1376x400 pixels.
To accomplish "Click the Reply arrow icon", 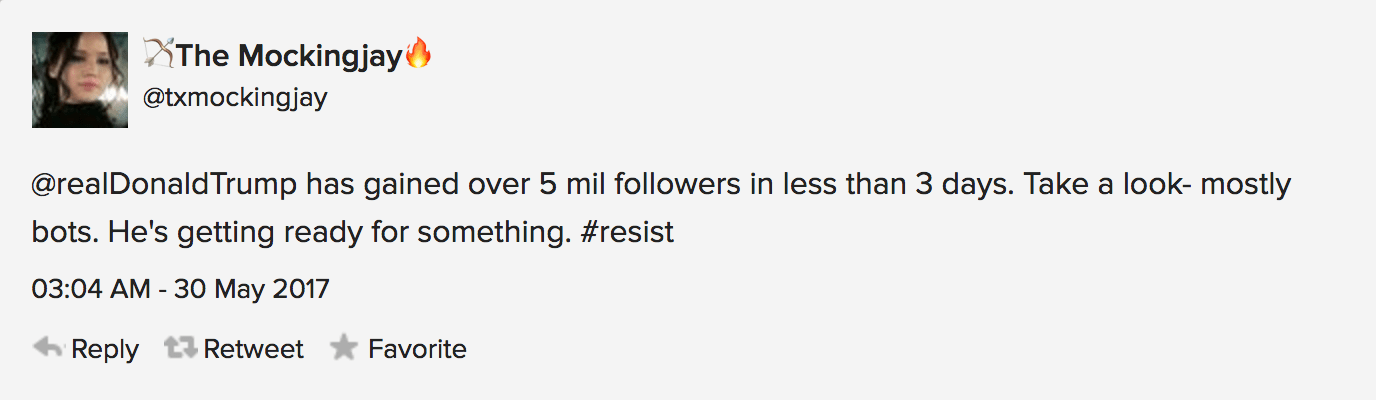I will coord(48,348).
